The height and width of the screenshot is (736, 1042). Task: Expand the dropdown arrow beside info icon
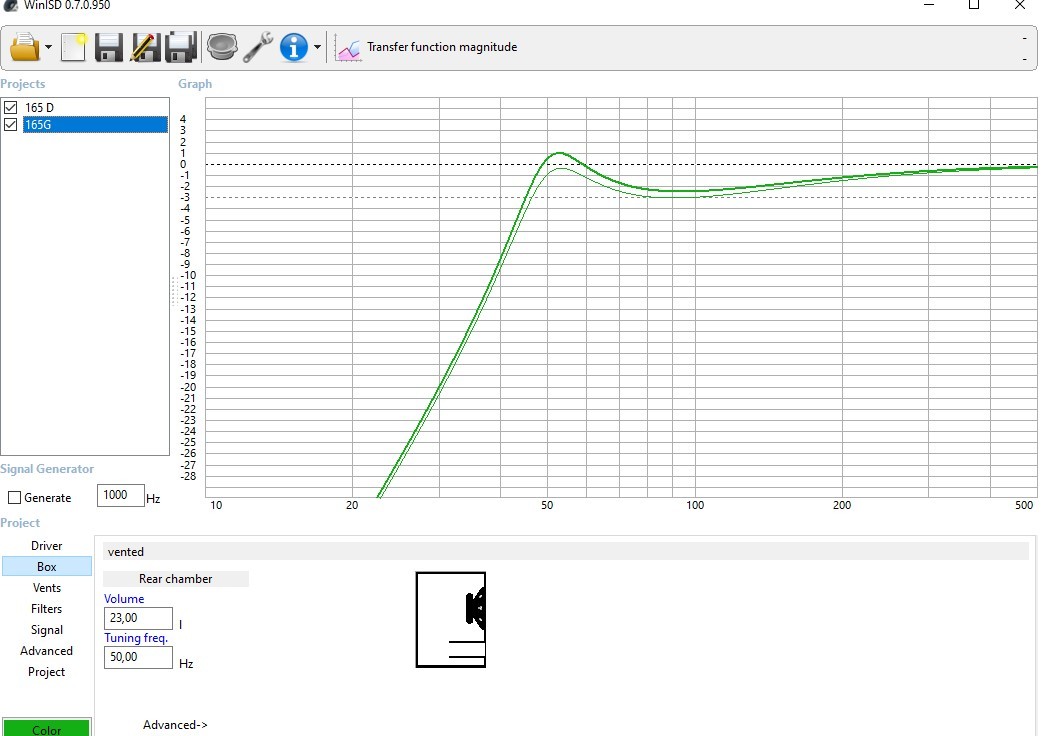tap(317, 47)
